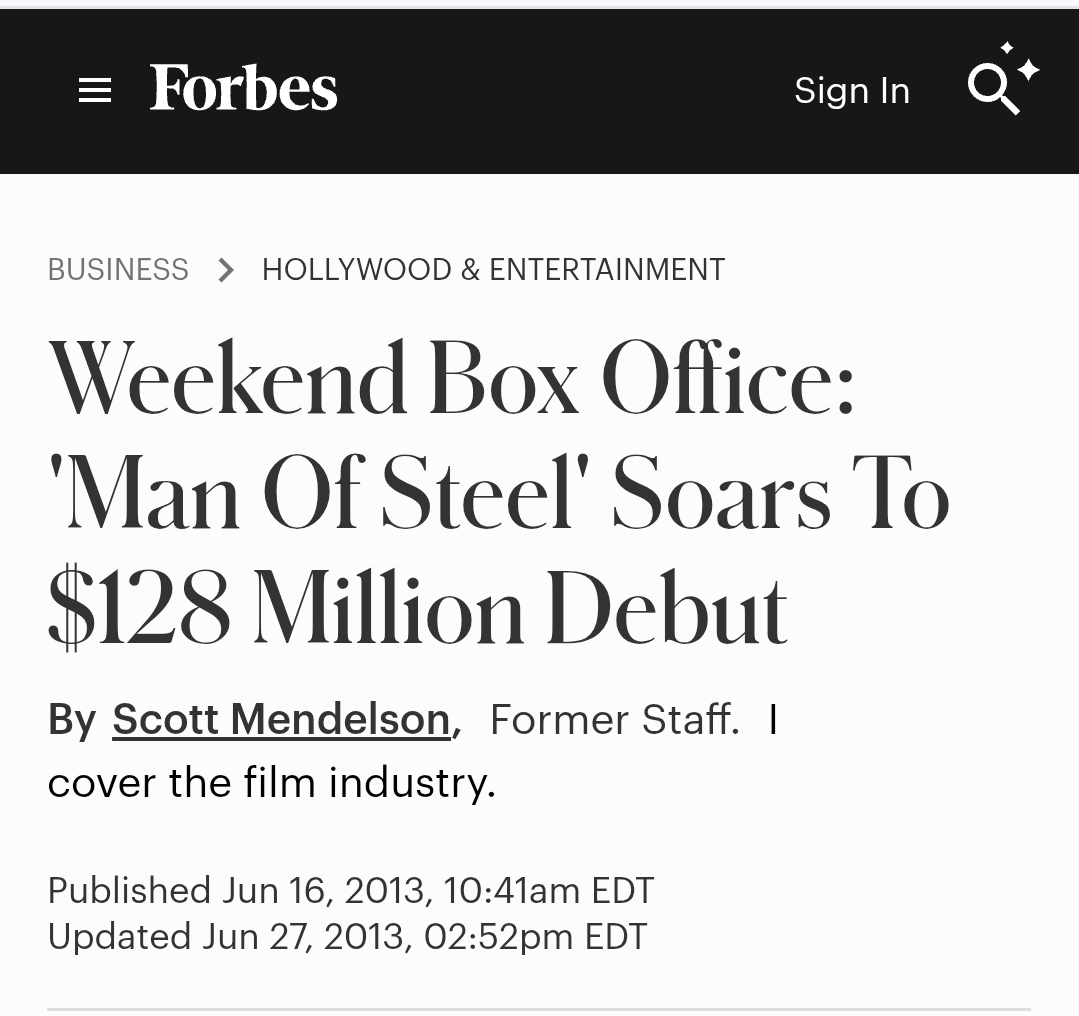Screen dimensions: 1079x1016
Task: Click the sparkle stars beside search
Action: click(1021, 62)
